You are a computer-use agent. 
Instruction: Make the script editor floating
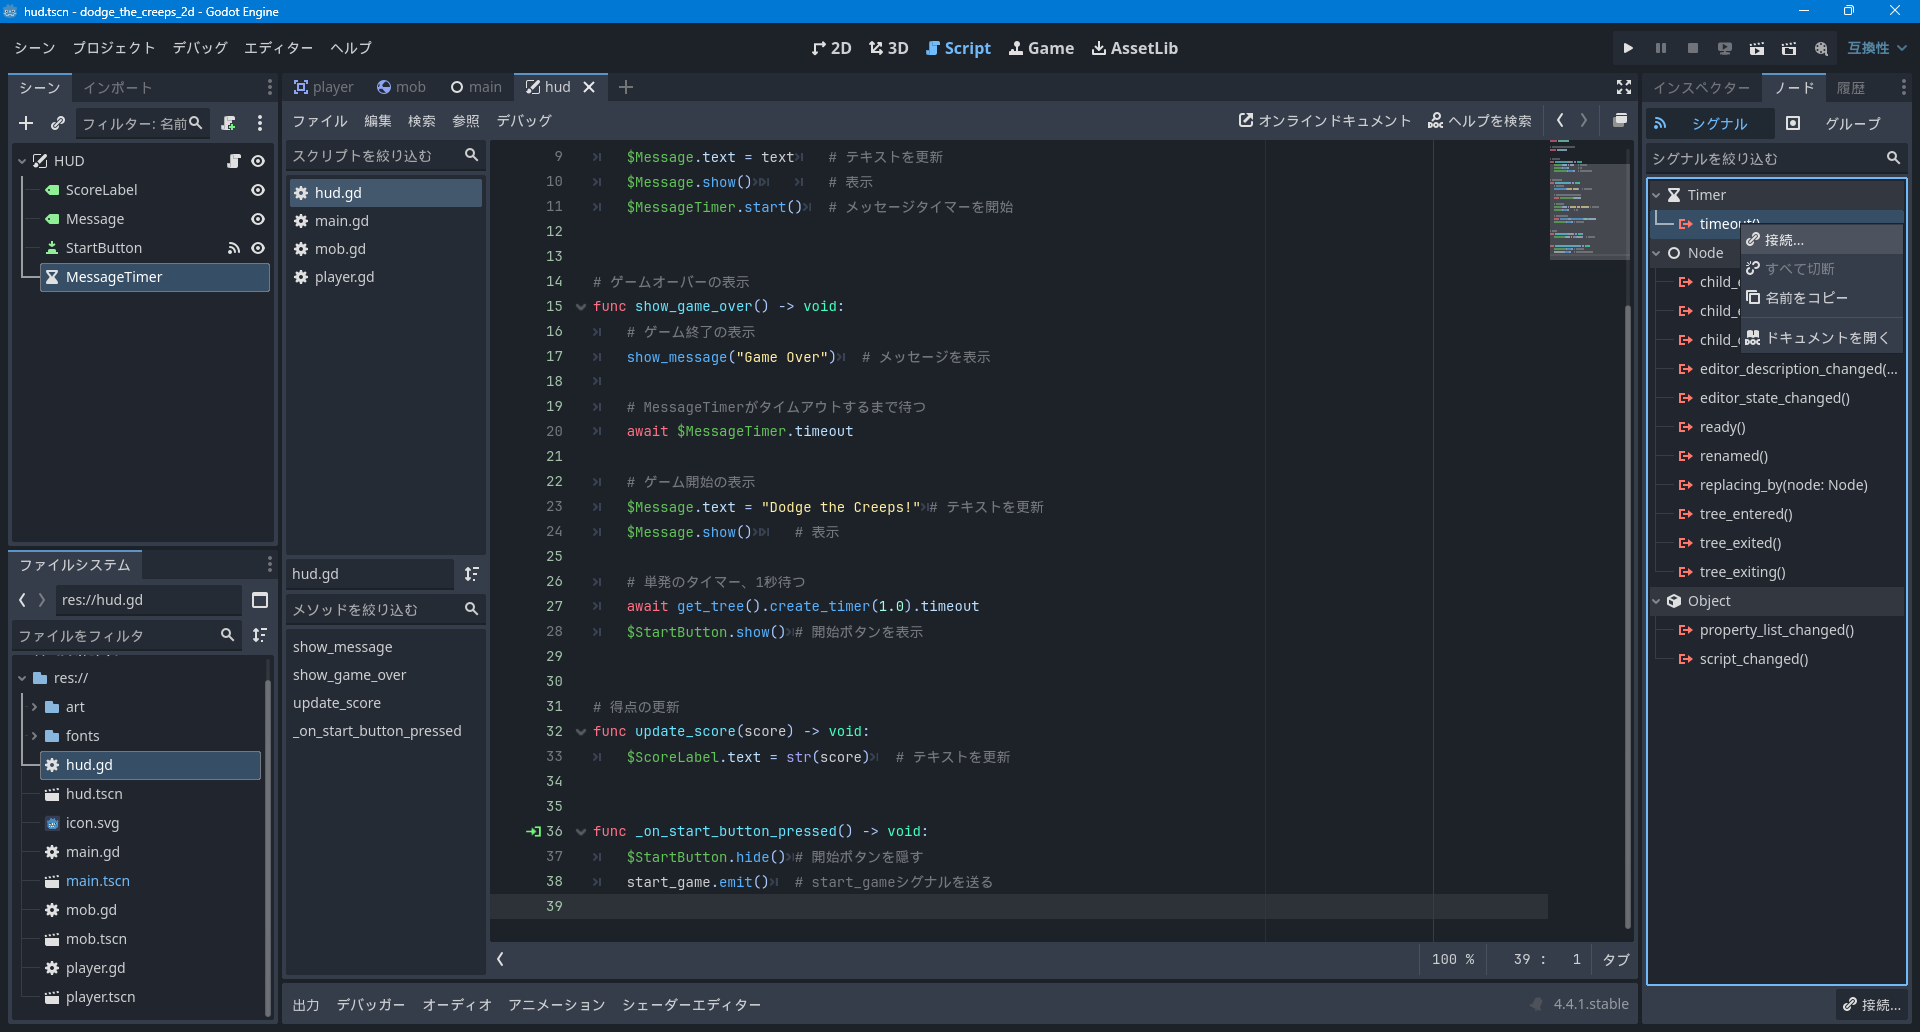pos(1620,121)
